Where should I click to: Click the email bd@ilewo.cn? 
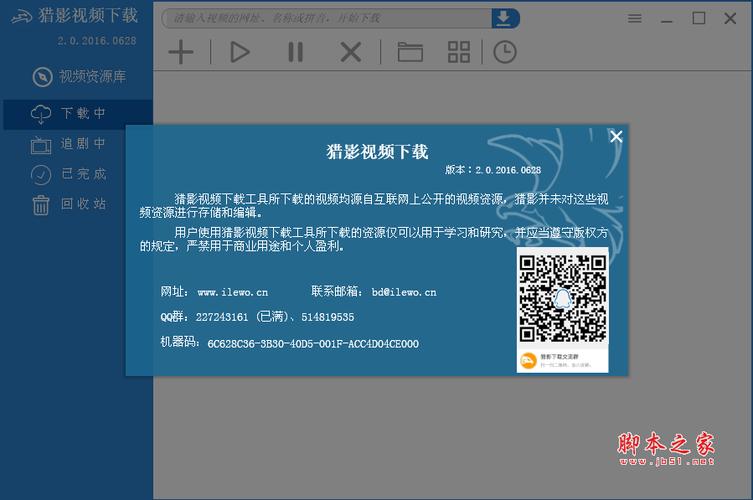click(x=404, y=292)
